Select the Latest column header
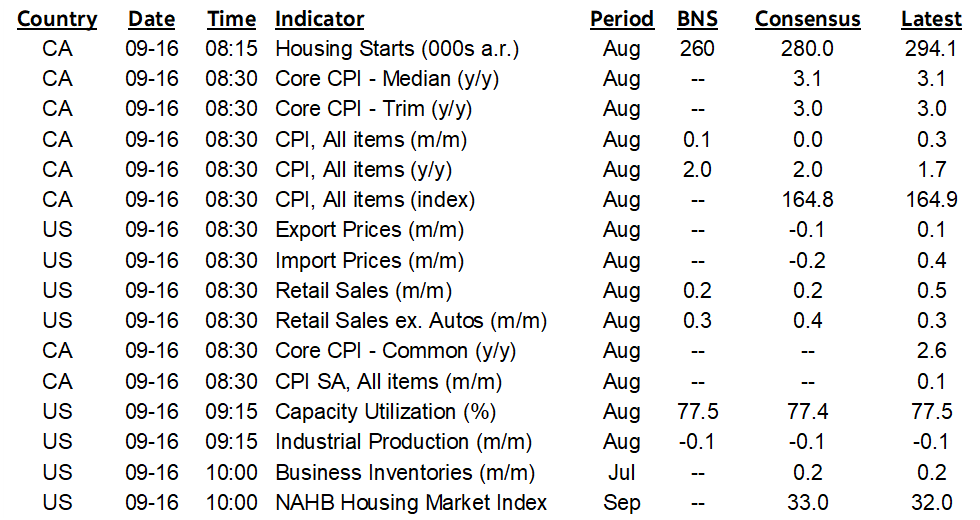This screenshot has height=520, width=980. [x=930, y=19]
